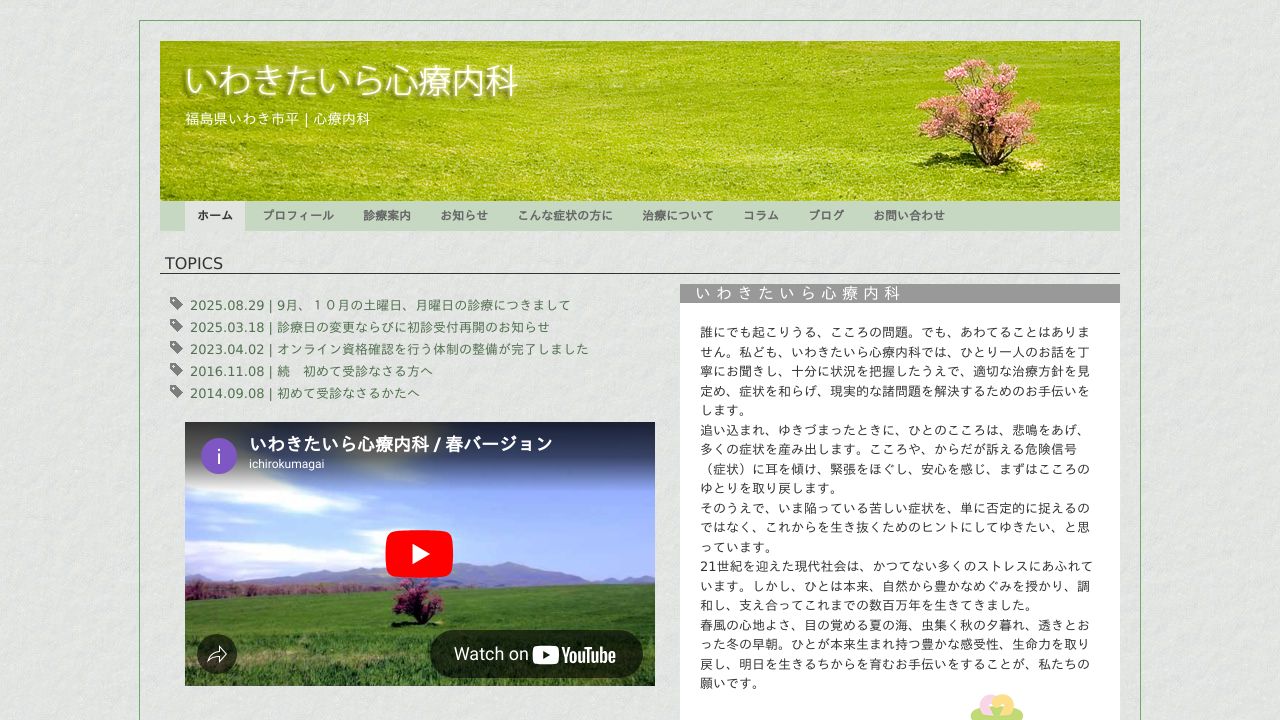Click the YouTube logo in Watch on YouTube
The image size is (1280, 720).
click(x=546, y=654)
